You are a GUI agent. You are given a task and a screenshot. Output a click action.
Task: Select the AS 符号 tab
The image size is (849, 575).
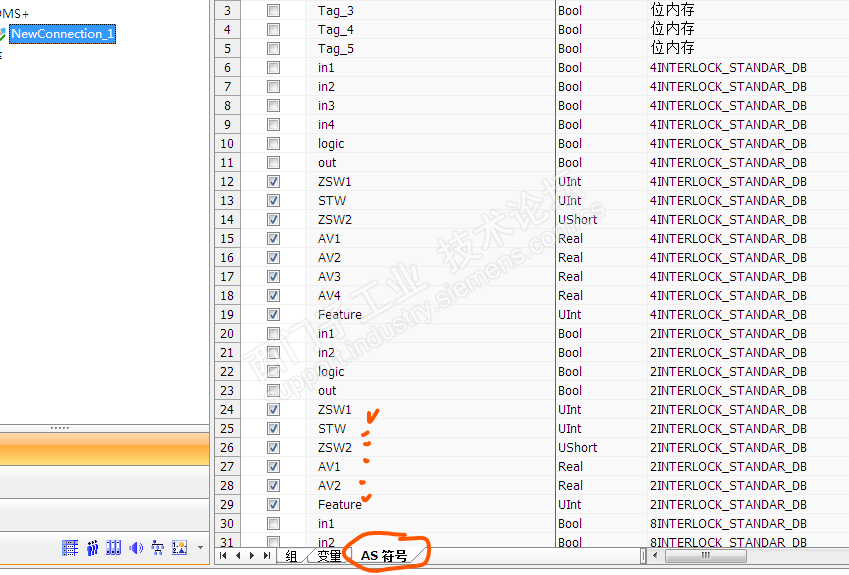tap(385, 556)
